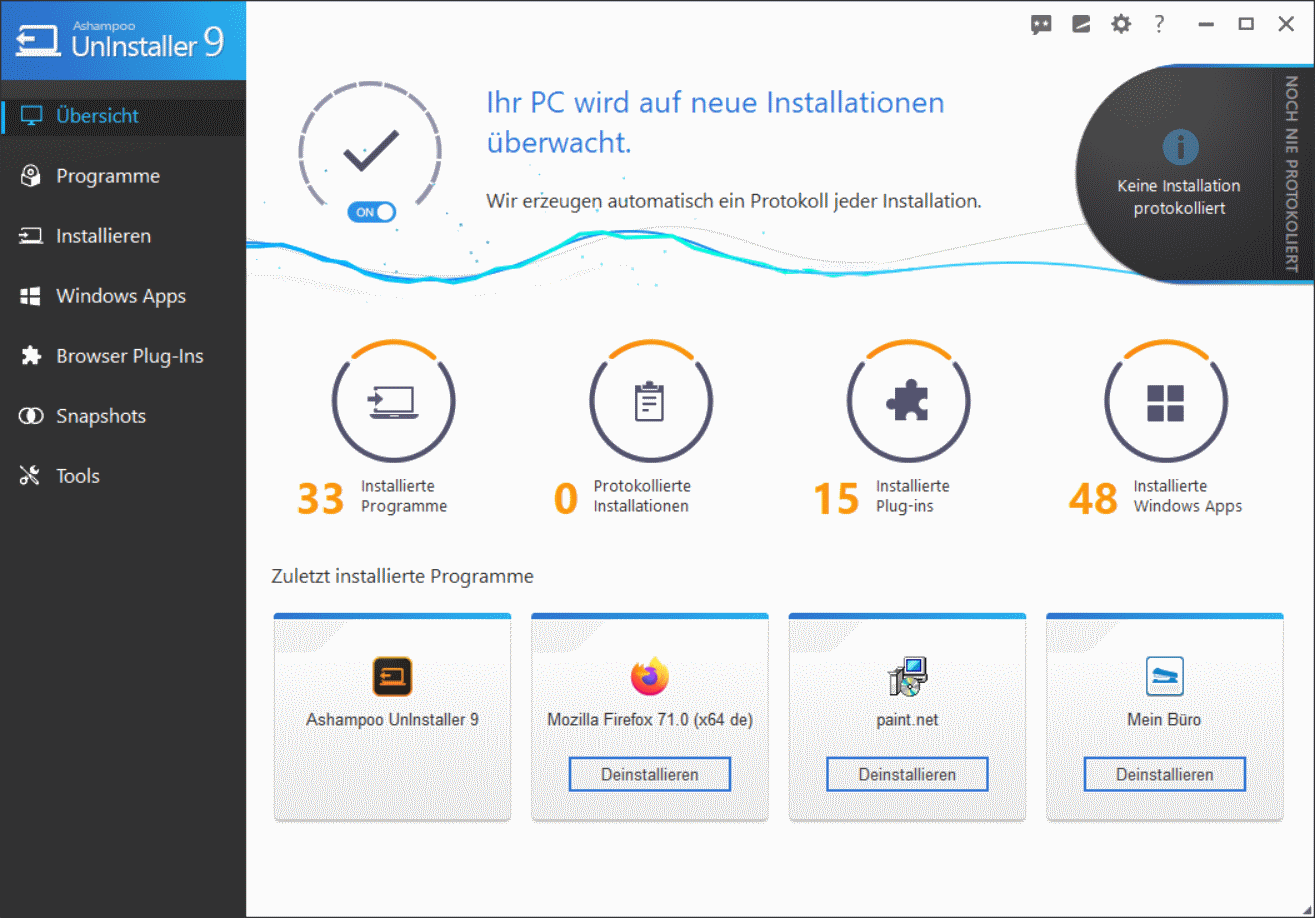Open the feedback chat icon
The height and width of the screenshot is (918, 1315).
pyautogui.click(x=1041, y=25)
